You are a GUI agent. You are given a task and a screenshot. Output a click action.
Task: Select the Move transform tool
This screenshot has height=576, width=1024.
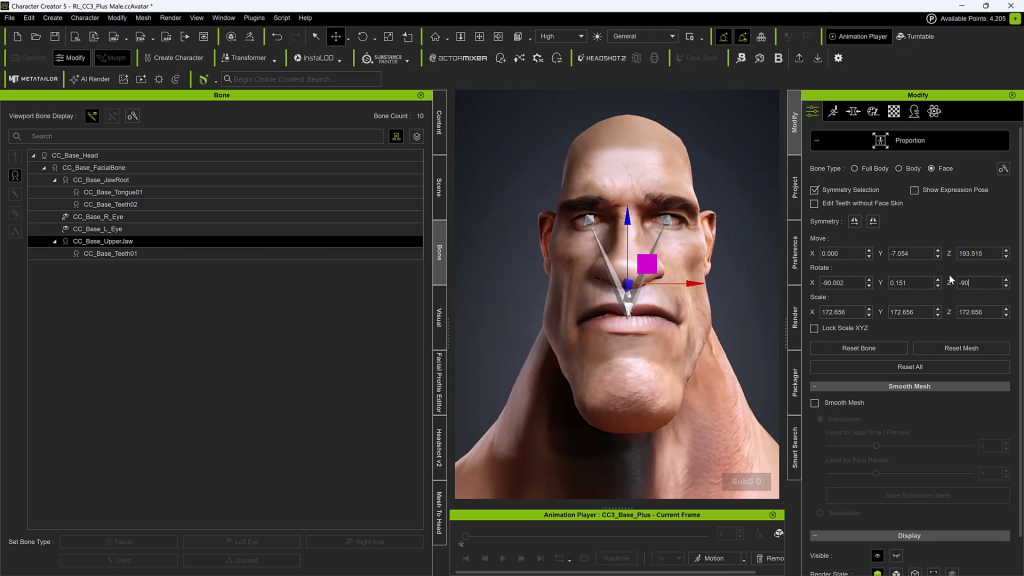pyautogui.click(x=336, y=37)
